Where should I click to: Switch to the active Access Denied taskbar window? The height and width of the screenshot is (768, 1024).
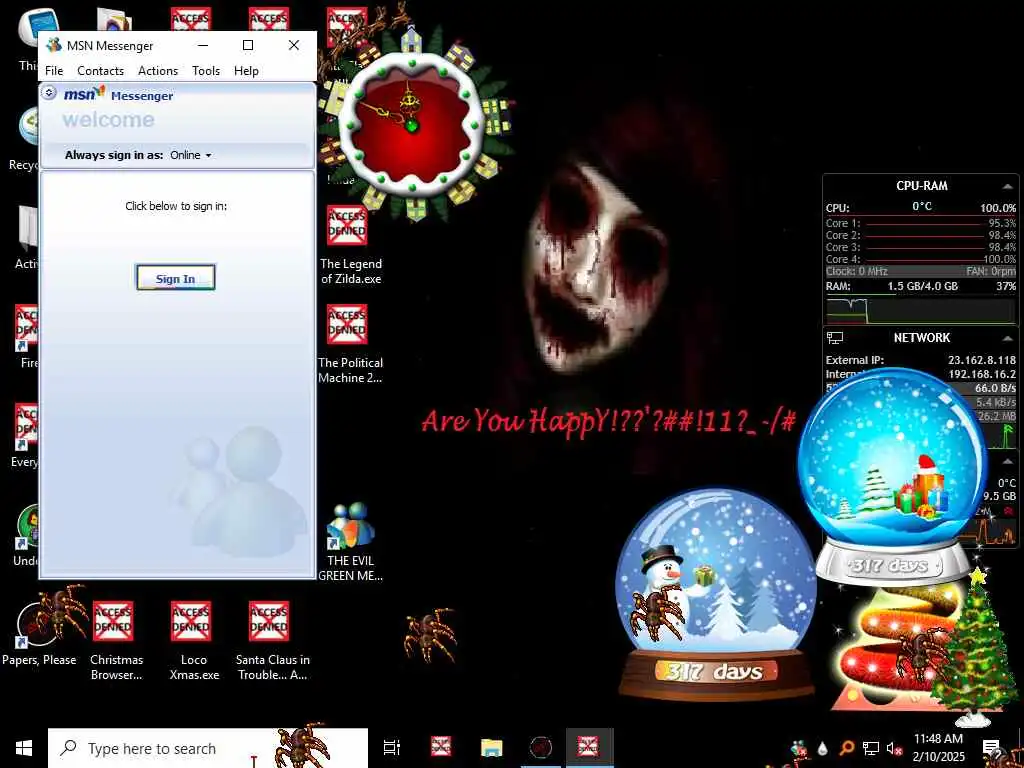(588, 746)
